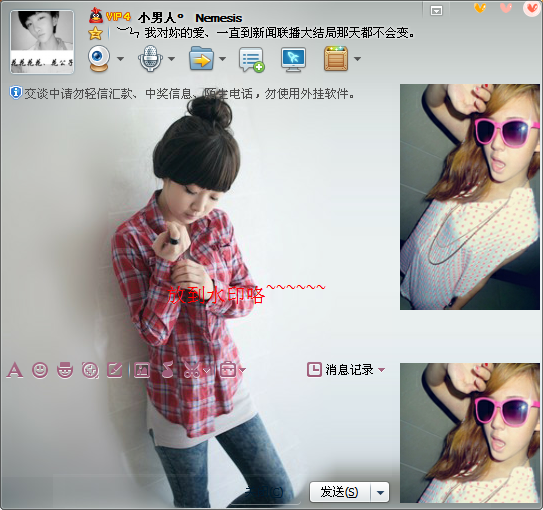Click the VIP4 badge
The width and height of the screenshot is (543, 510).
118,16
